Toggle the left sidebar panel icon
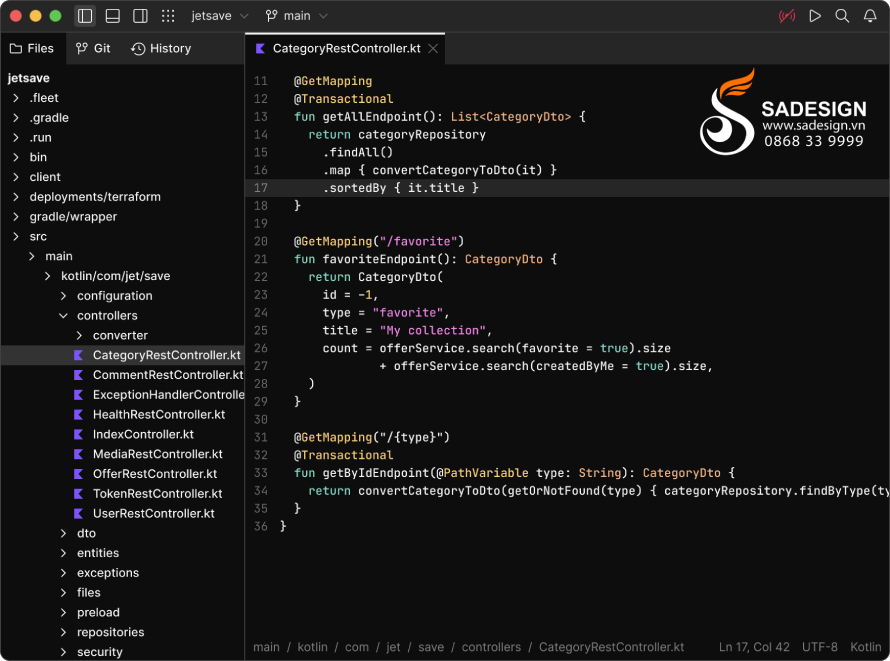This screenshot has width=890, height=661. pos(85,16)
